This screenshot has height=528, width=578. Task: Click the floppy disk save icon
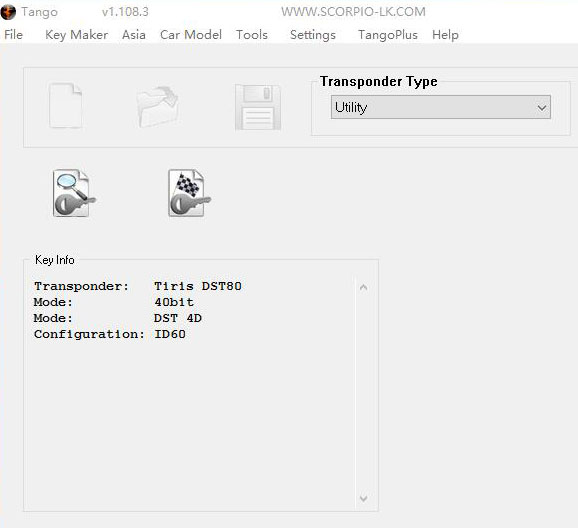click(x=258, y=107)
